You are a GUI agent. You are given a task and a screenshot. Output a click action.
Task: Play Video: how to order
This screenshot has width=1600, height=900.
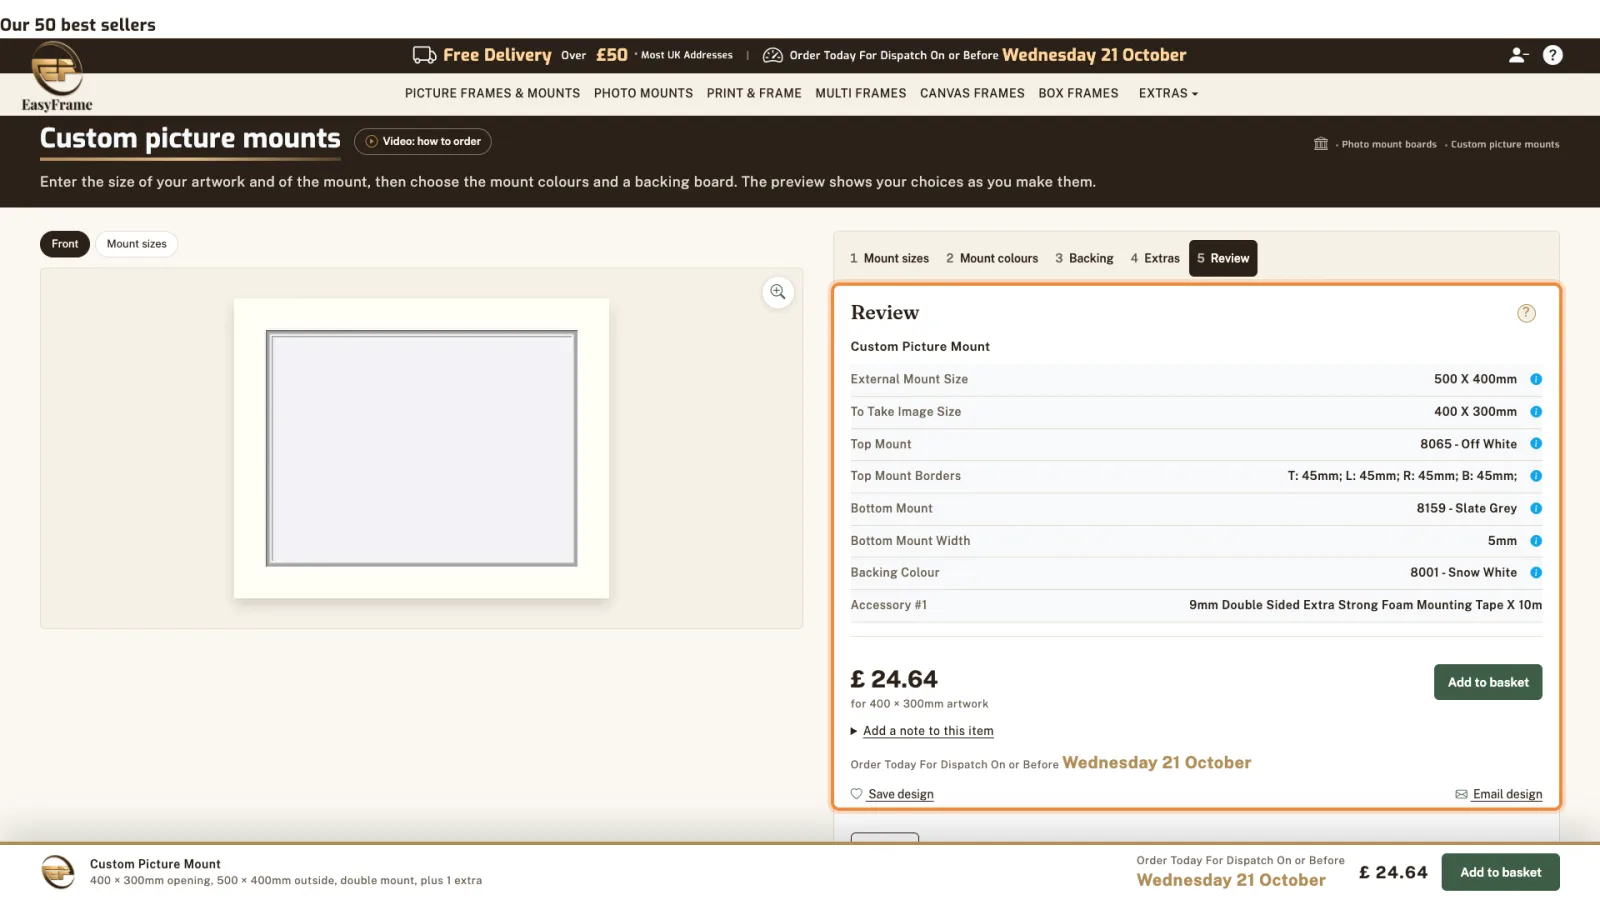pos(423,141)
